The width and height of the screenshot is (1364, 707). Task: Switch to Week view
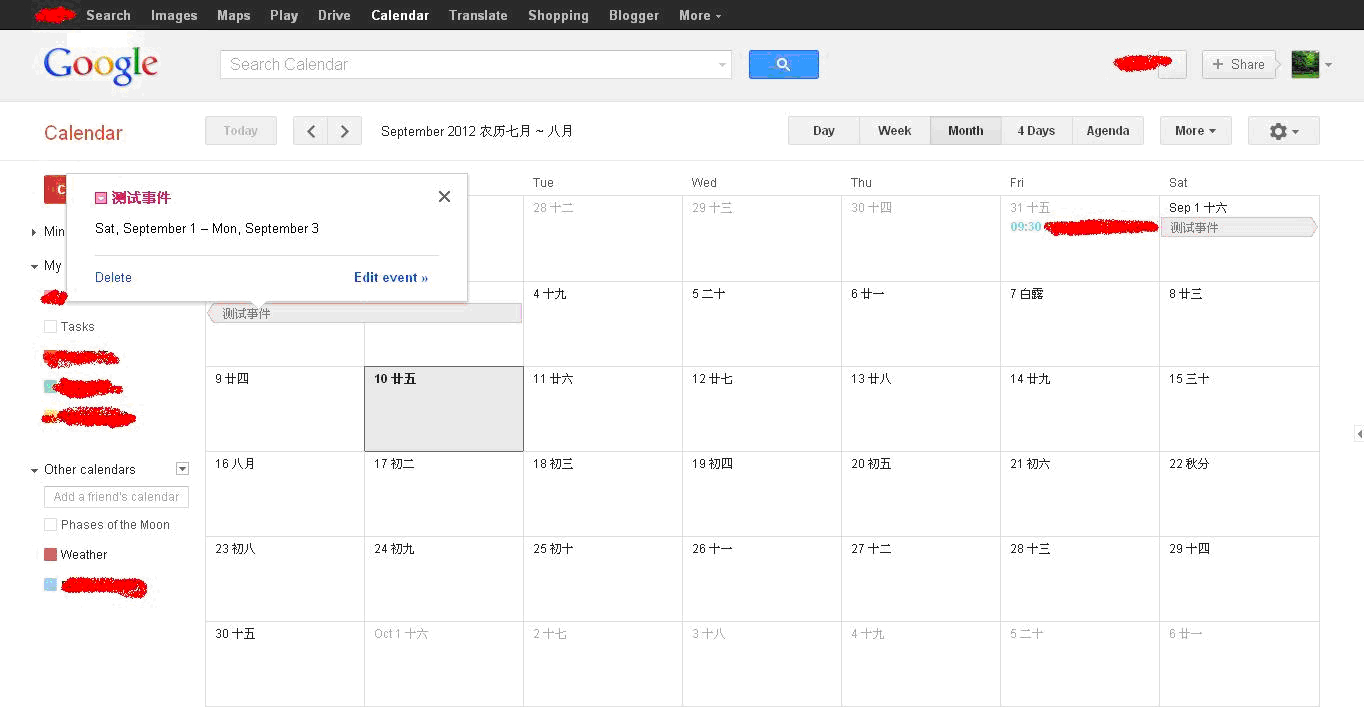point(894,131)
